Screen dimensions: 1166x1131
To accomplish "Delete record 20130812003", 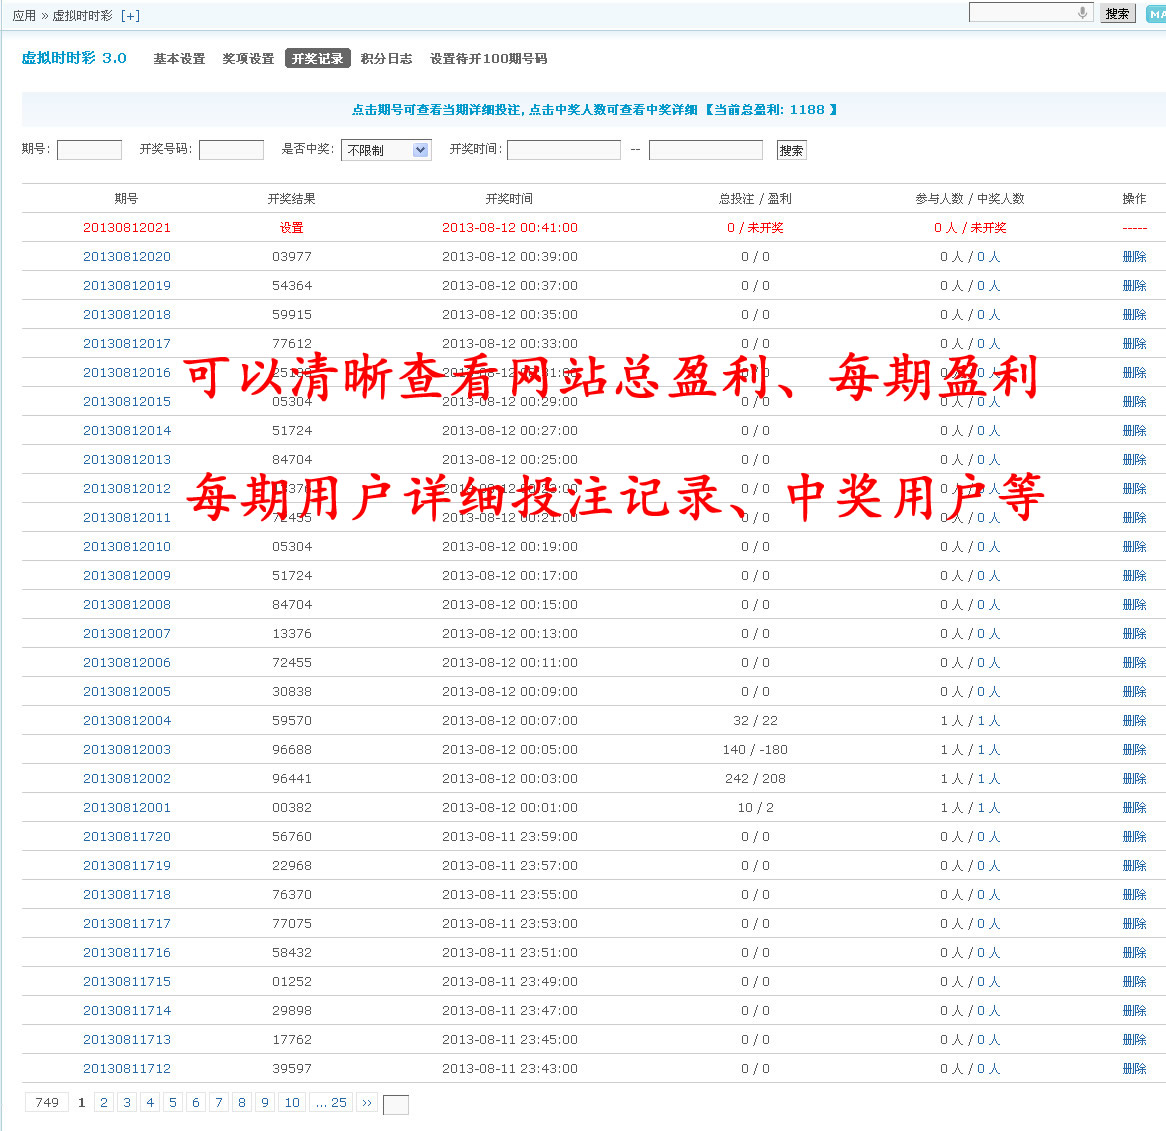I will (x=1134, y=750).
